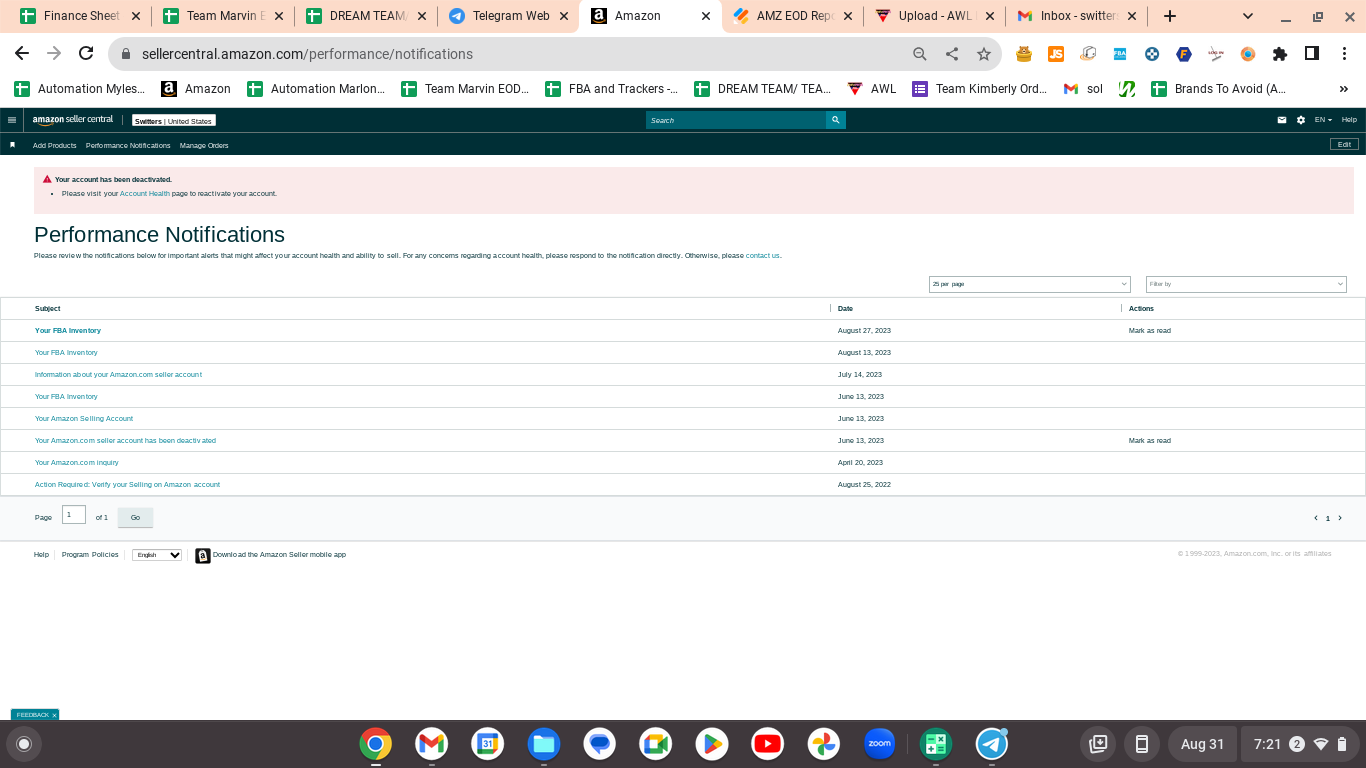Open the Account Health link

[x=145, y=194]
